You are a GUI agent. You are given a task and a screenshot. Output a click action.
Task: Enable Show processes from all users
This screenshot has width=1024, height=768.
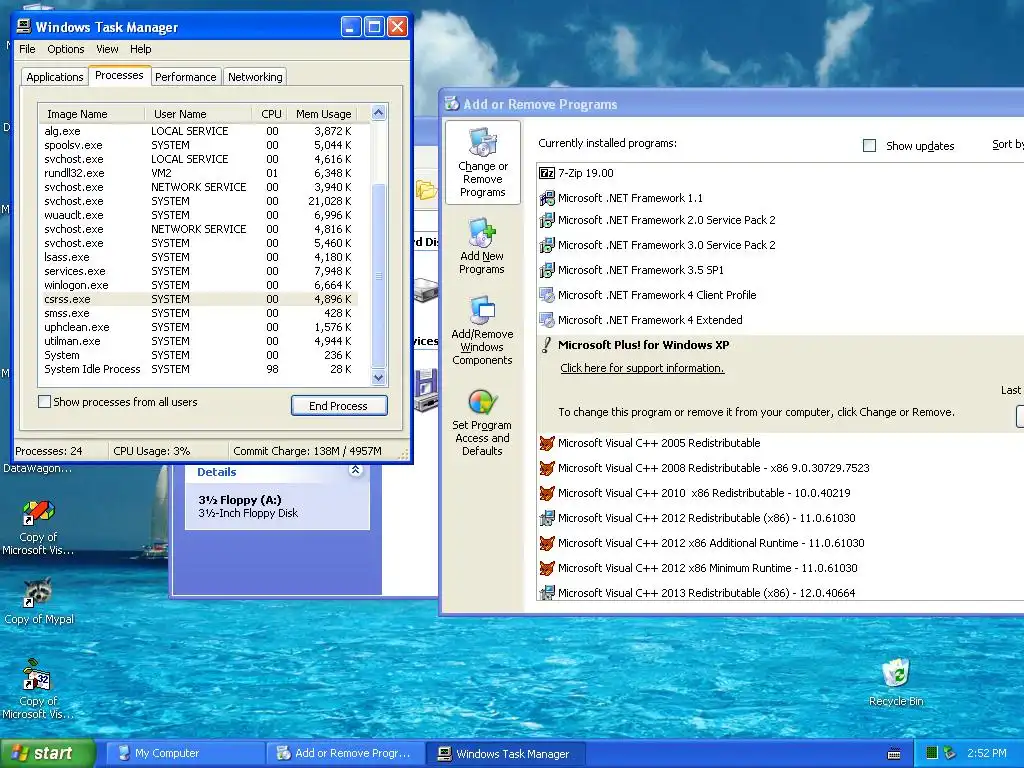(x=44, y=402)
